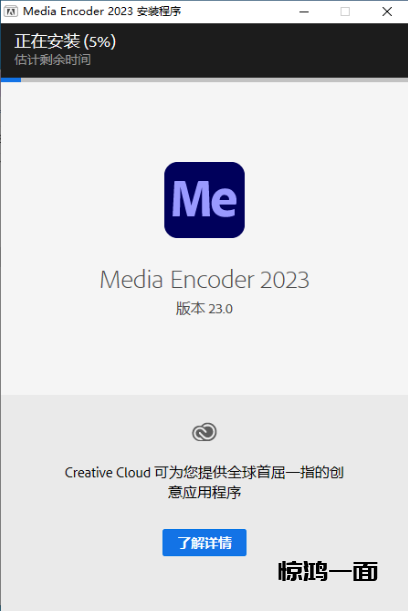The height and width of the screenshot is (611, 408).
Task: Open the 了解详情 button
Action: [x=204, y=542]
